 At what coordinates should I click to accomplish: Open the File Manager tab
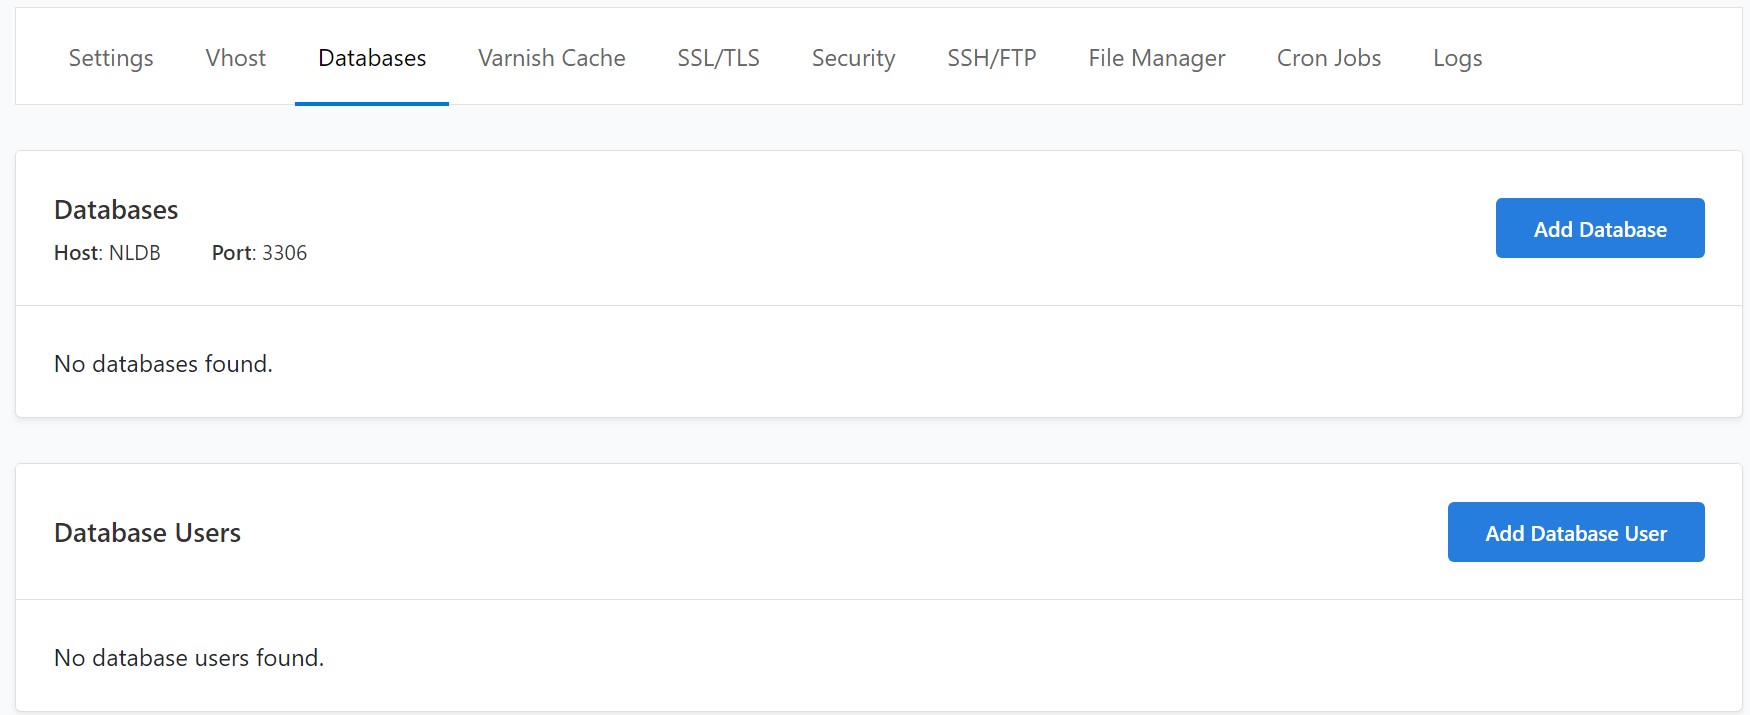point(1156,58)
